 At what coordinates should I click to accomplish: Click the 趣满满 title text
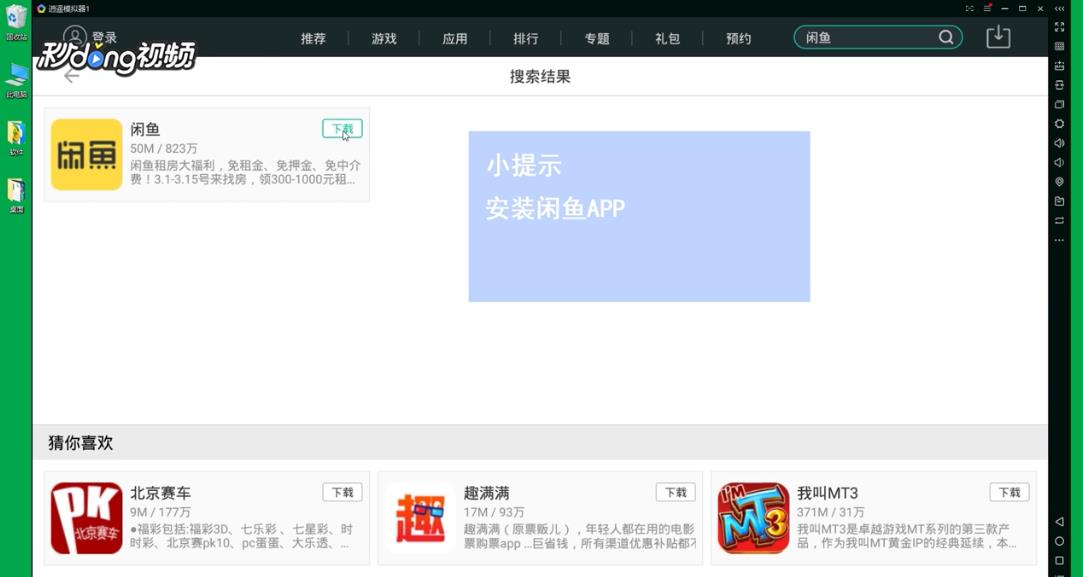486,493
